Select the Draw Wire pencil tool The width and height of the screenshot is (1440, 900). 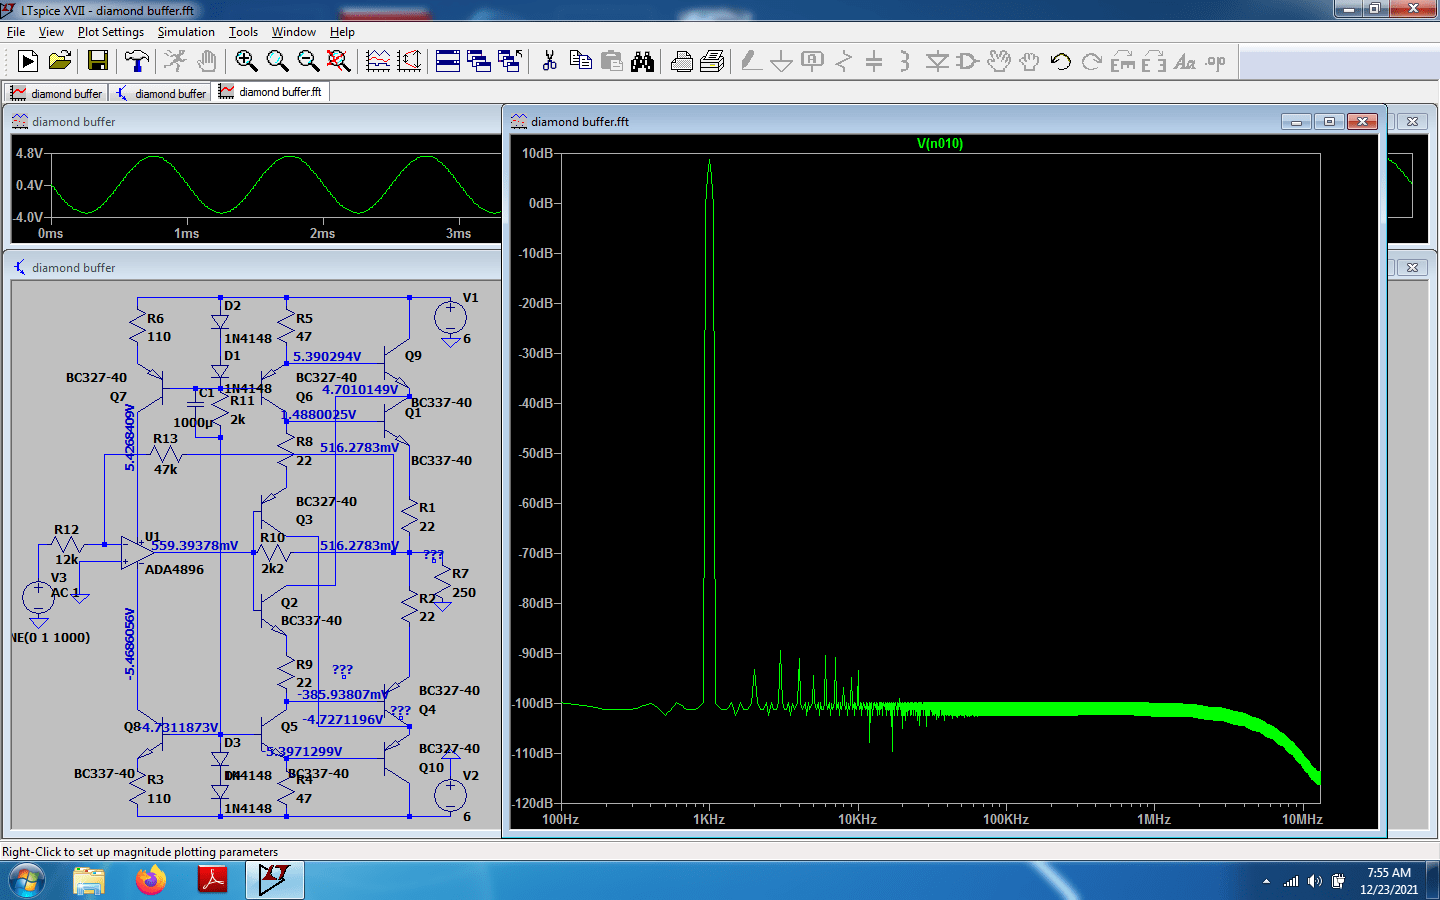(x=751, y=61)
